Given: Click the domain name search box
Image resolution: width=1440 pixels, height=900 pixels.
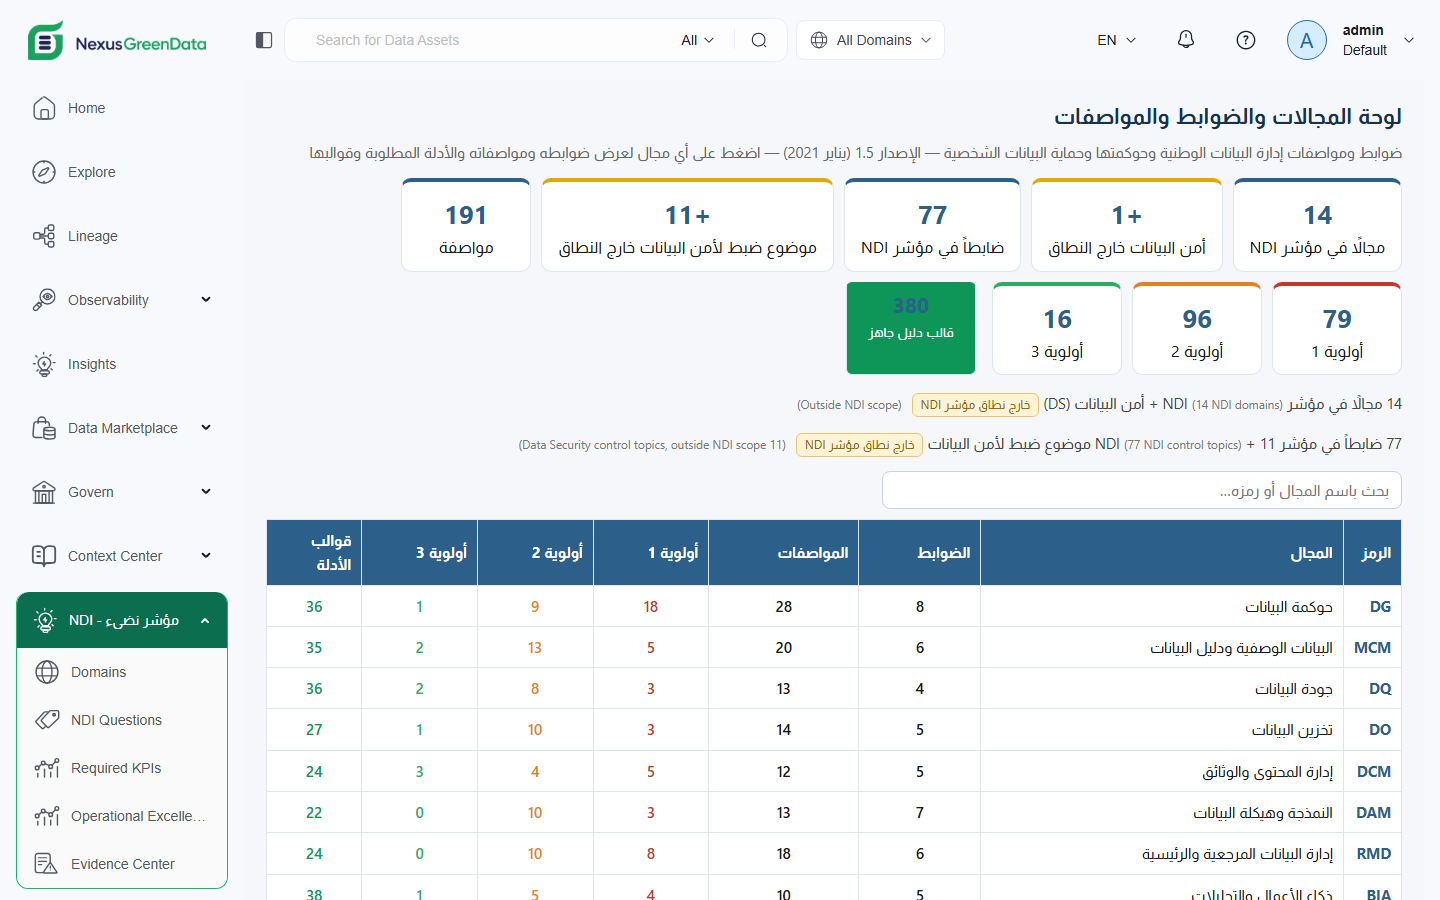Looking at the screenshot, I should pos(1142,490).
